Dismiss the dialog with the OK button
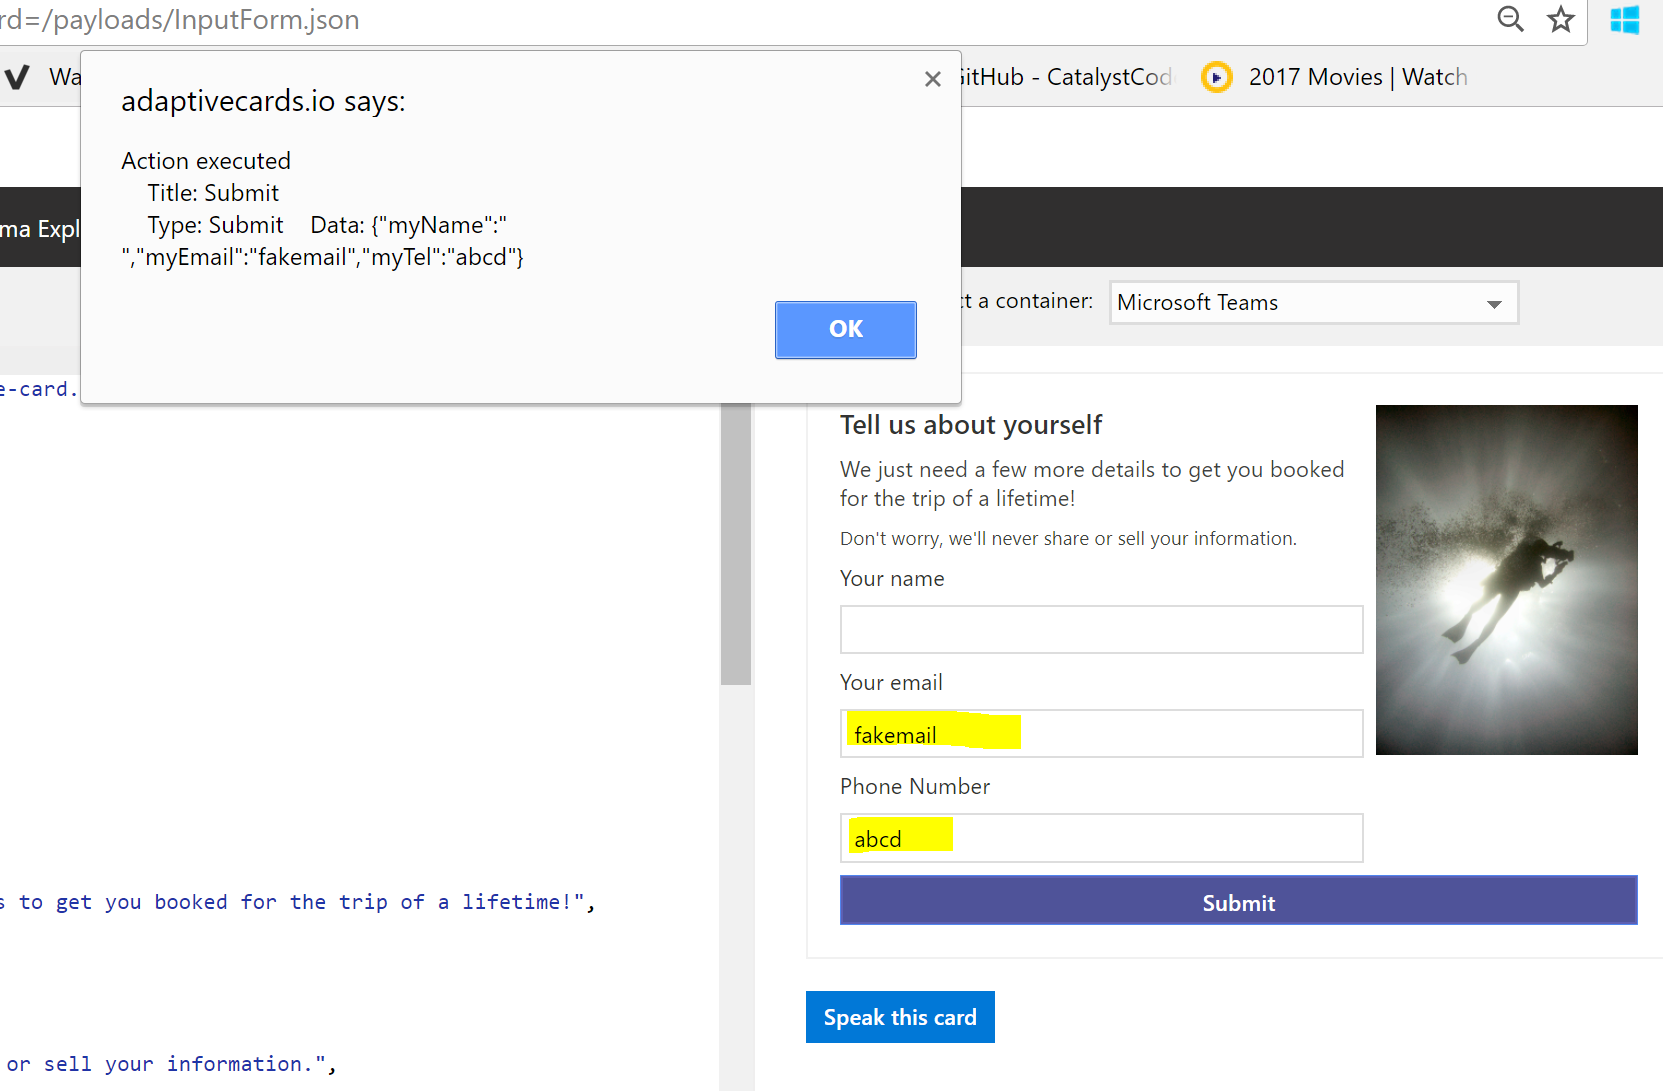Image resolution: width=1663 pixels, height=1091 pixels. pos(845,329)
